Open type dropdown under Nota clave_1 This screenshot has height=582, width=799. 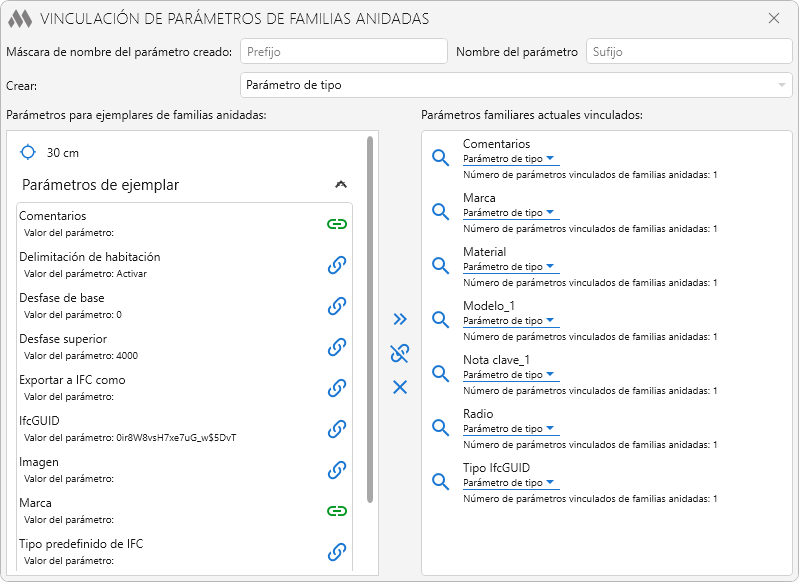click(511, 375)
